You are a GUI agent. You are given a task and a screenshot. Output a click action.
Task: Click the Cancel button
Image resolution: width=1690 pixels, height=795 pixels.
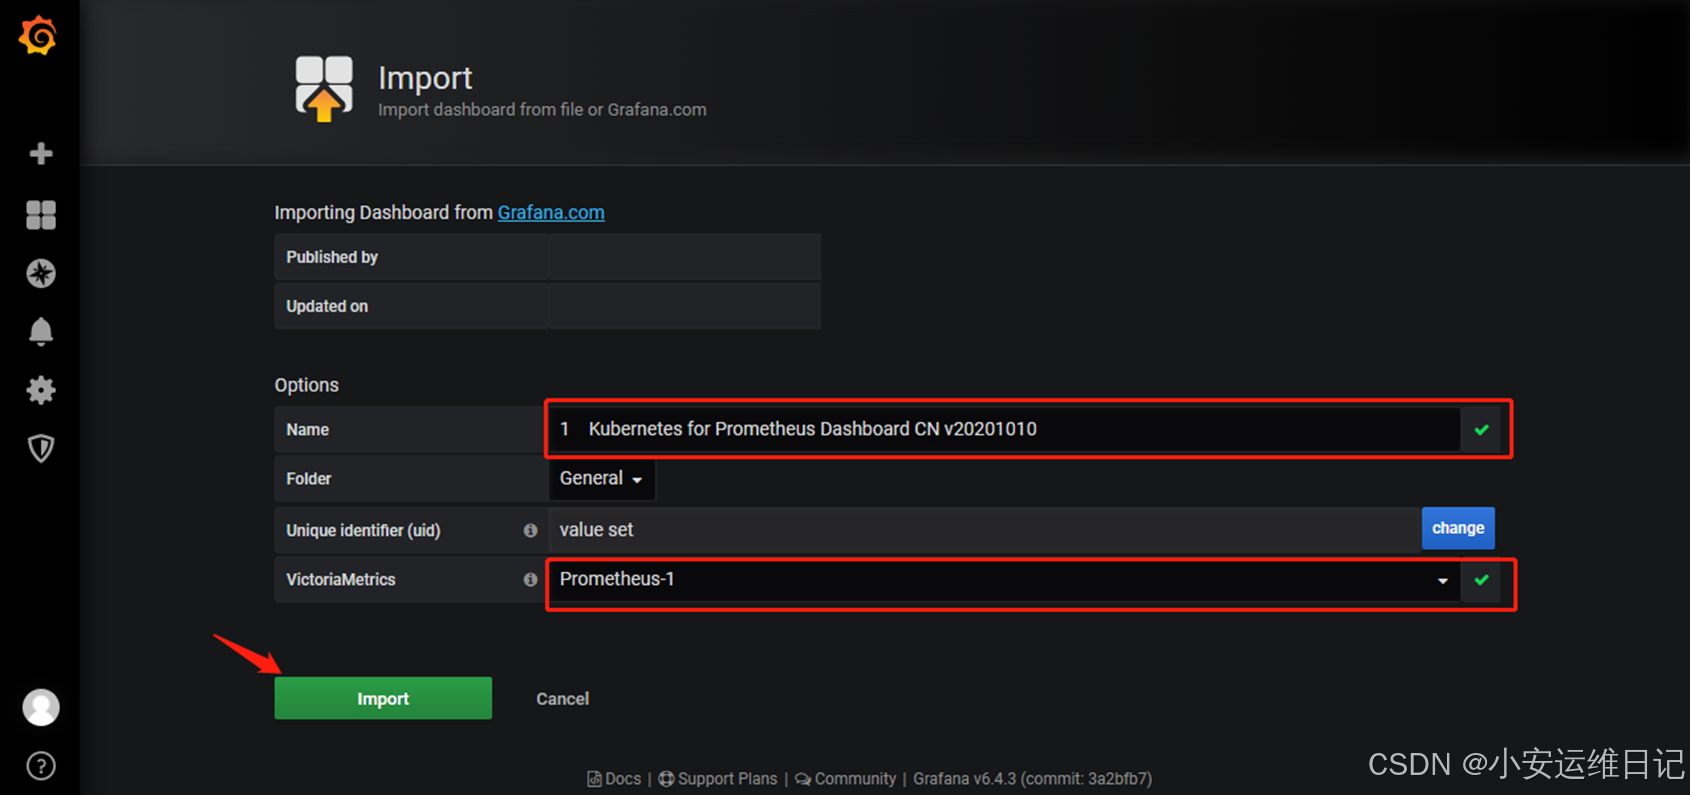coord(562,699)
